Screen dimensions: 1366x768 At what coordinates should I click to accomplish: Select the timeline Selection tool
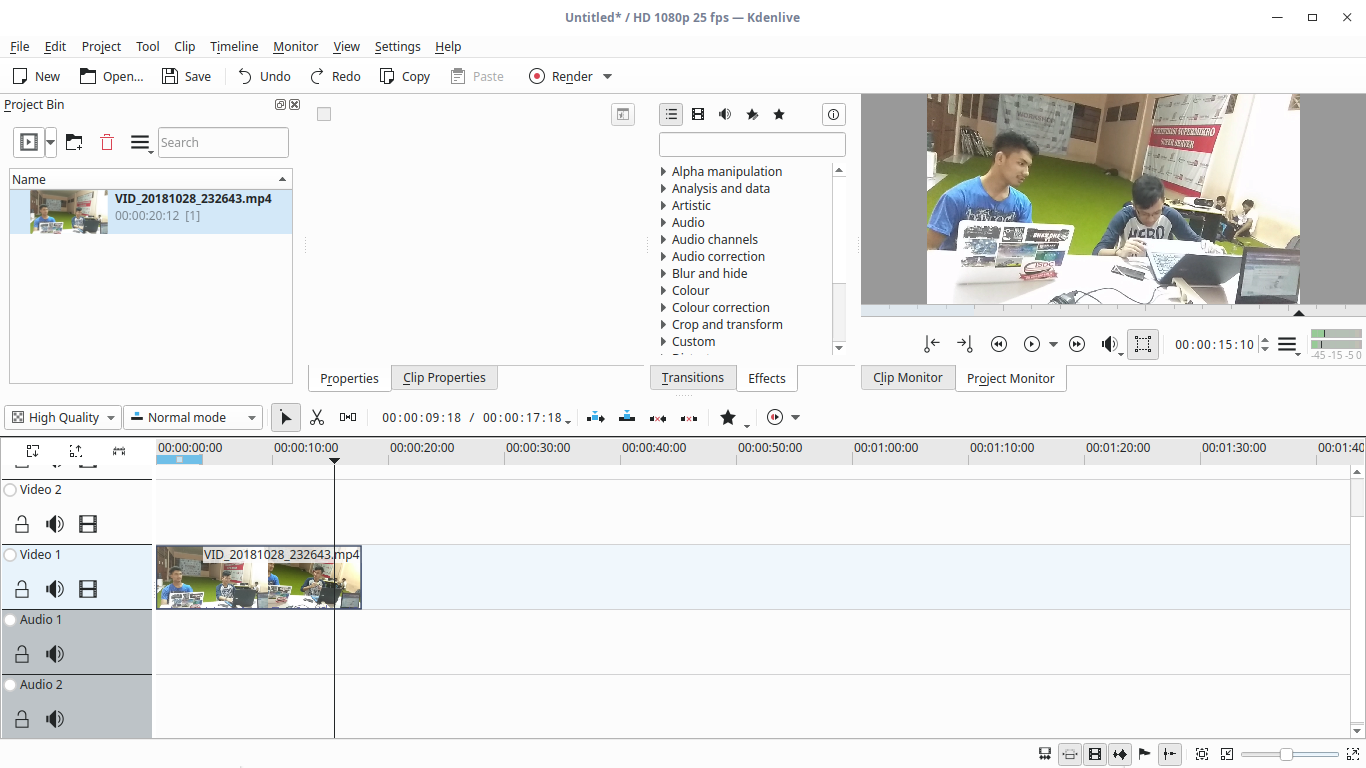286,417
